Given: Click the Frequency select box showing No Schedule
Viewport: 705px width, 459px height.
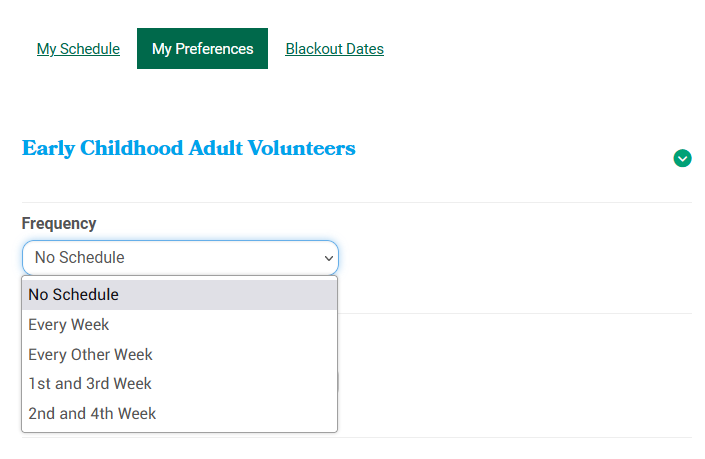Looking at the screenshot, I should 180,258.
